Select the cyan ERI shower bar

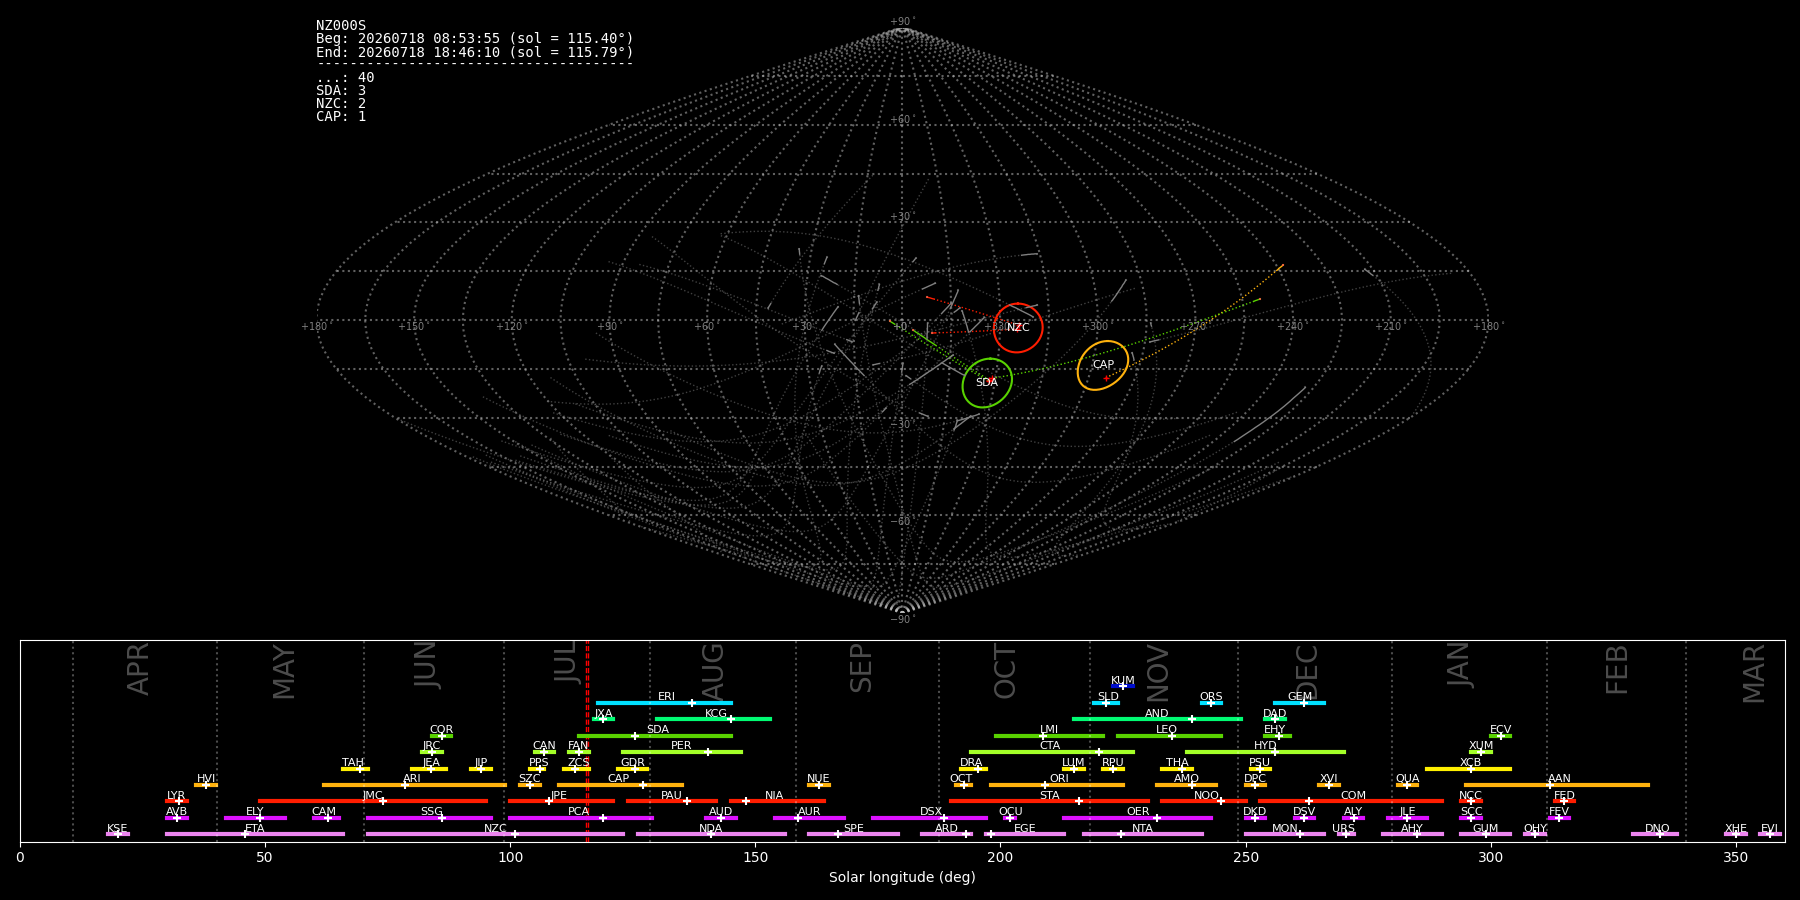tap(664, 703)
